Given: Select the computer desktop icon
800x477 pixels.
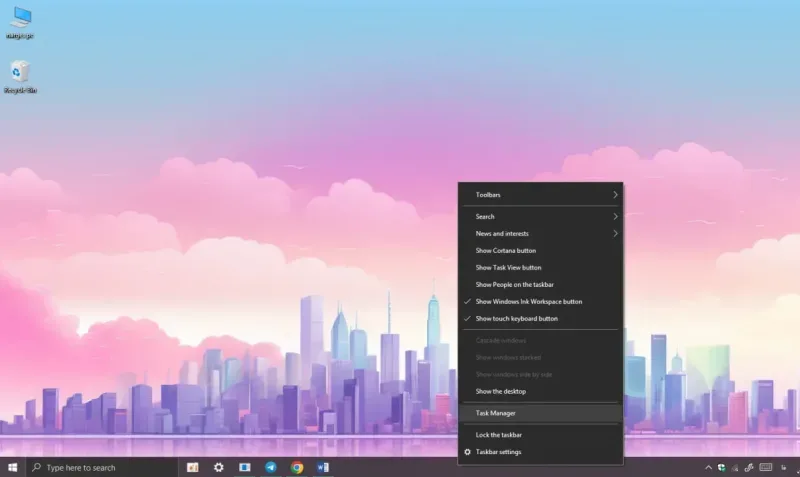Looking at the screenshot, I should 20,23.
